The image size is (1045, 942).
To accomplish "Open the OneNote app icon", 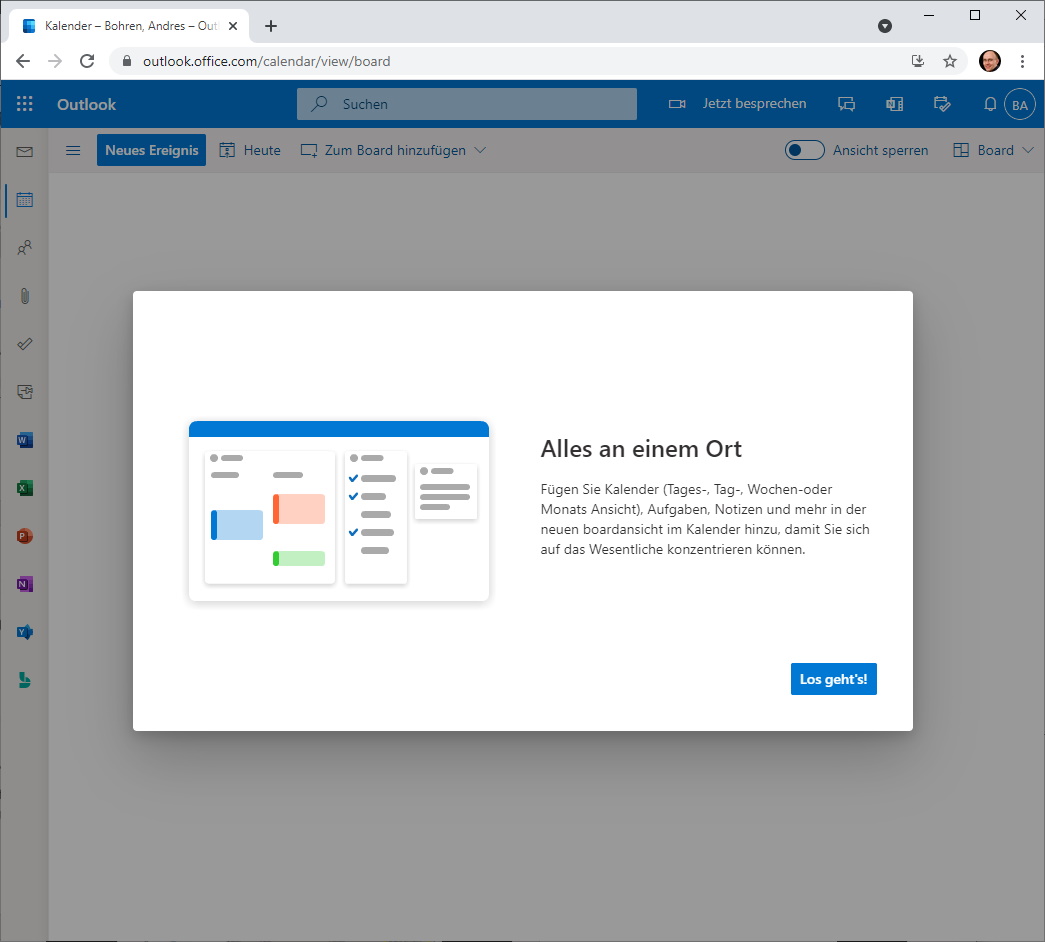I will tap(25, 584).
